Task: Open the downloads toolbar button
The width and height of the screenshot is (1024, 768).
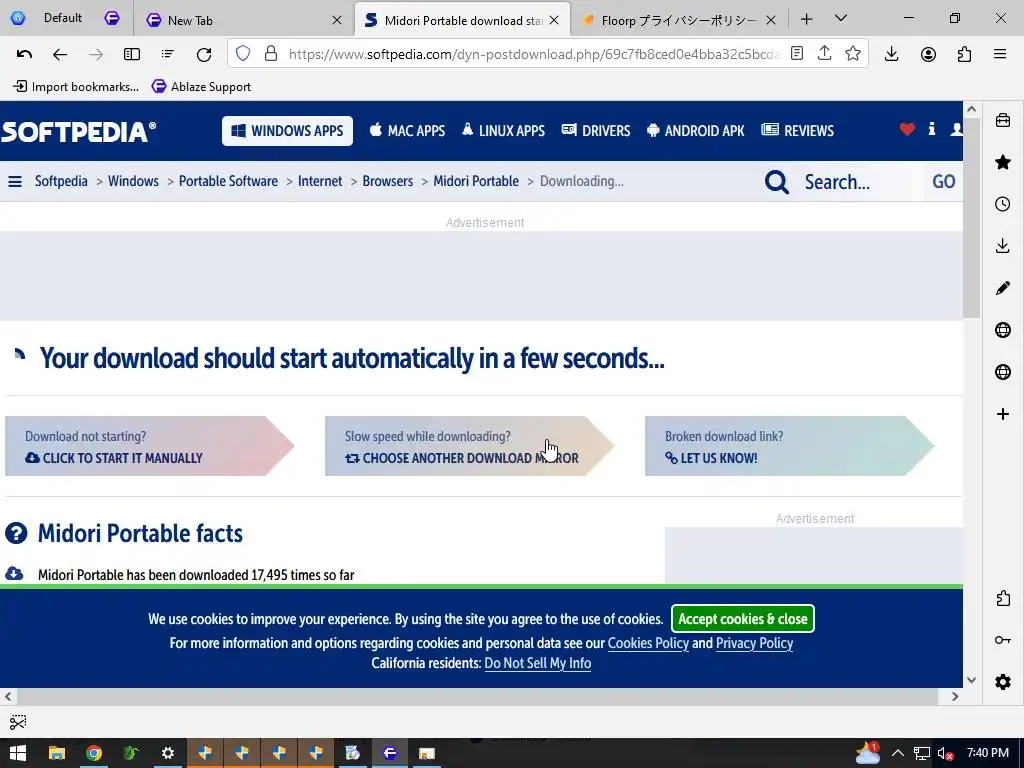Action: pos(891,54)
